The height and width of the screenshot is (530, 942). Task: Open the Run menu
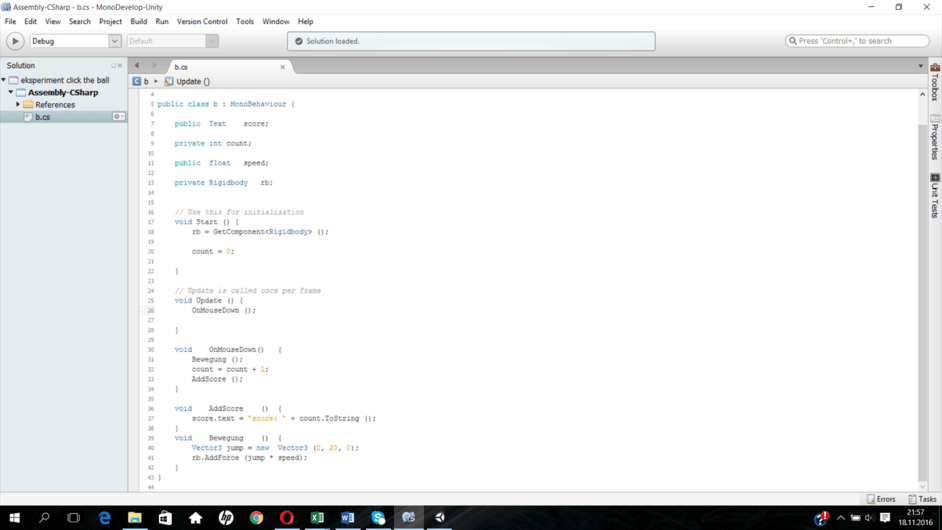[x=162, y=21]
